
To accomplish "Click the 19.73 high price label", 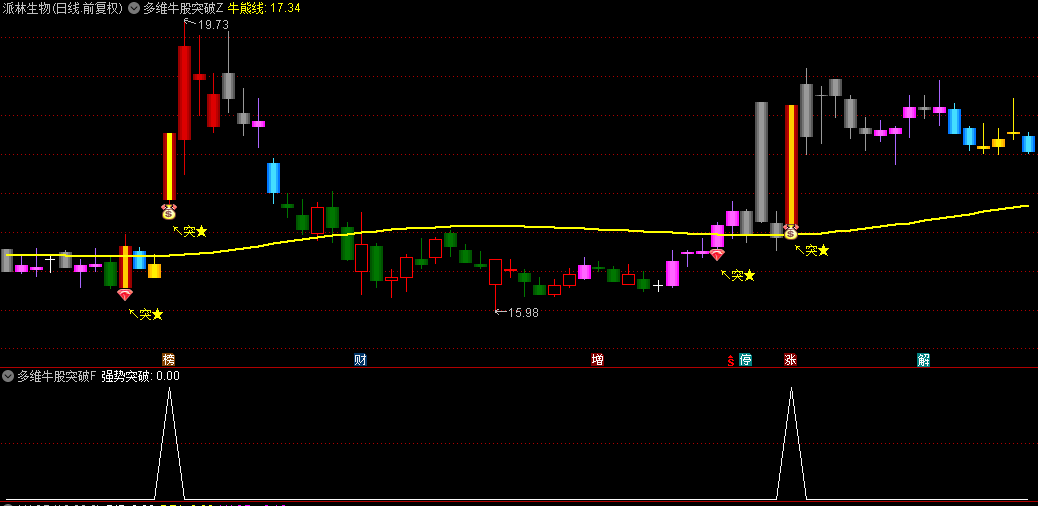I will (x=213, y=25).
